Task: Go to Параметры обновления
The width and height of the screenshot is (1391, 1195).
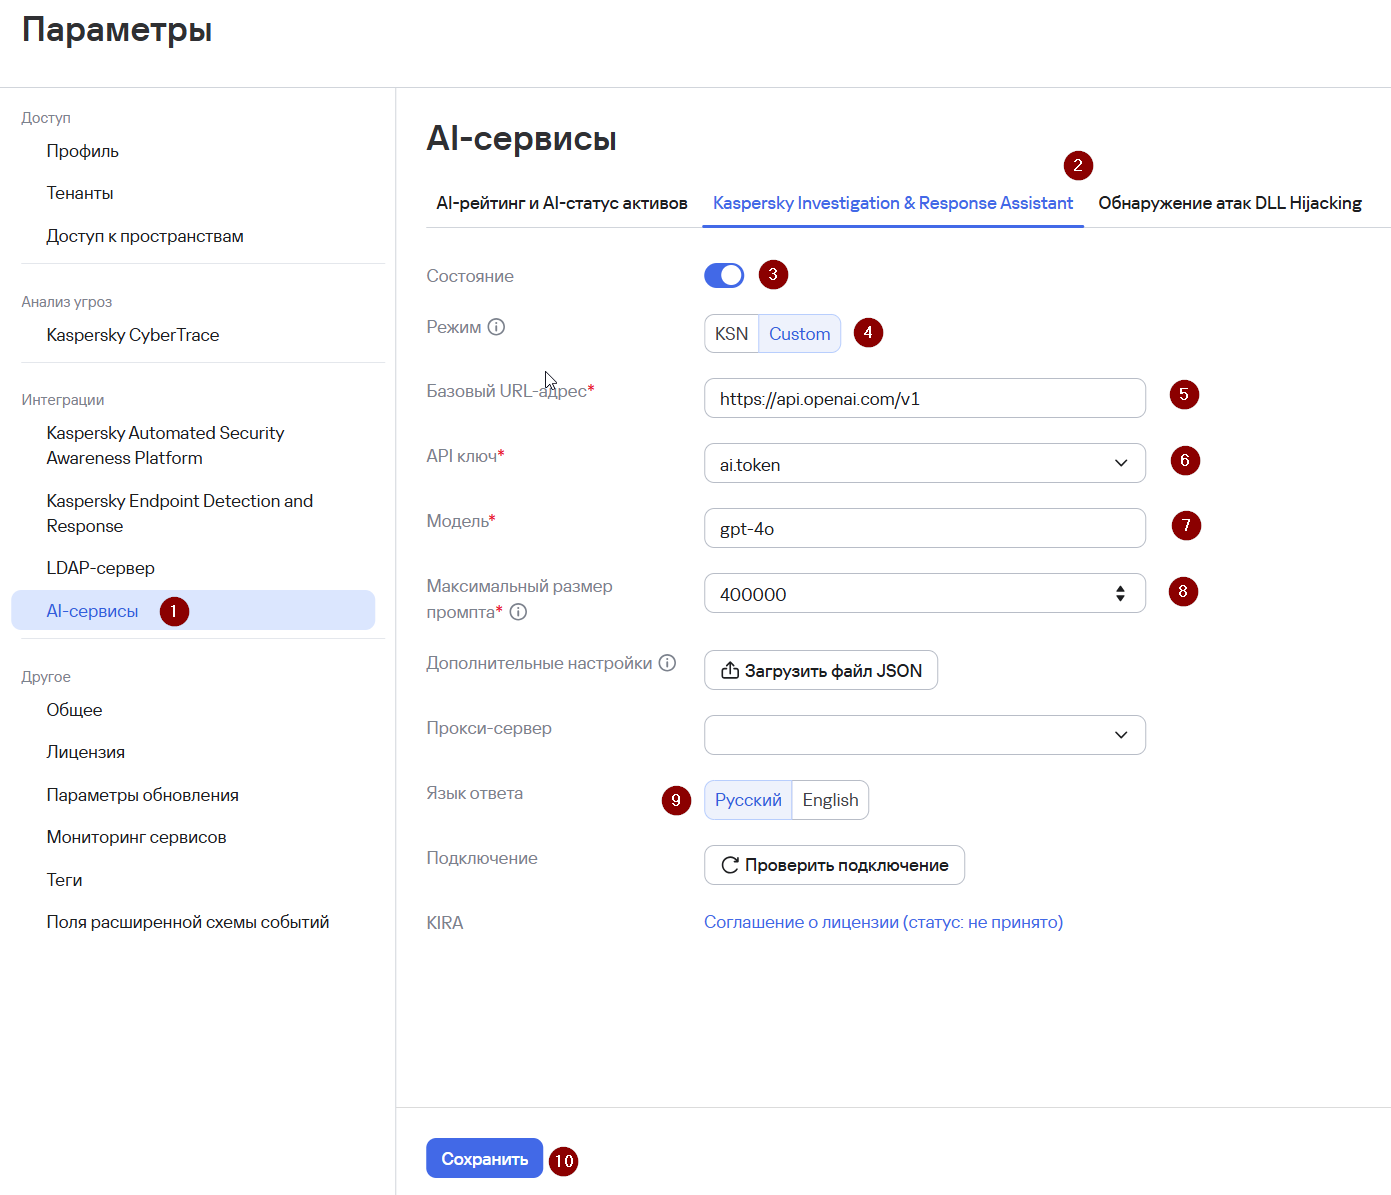Action: pos(143,795)
